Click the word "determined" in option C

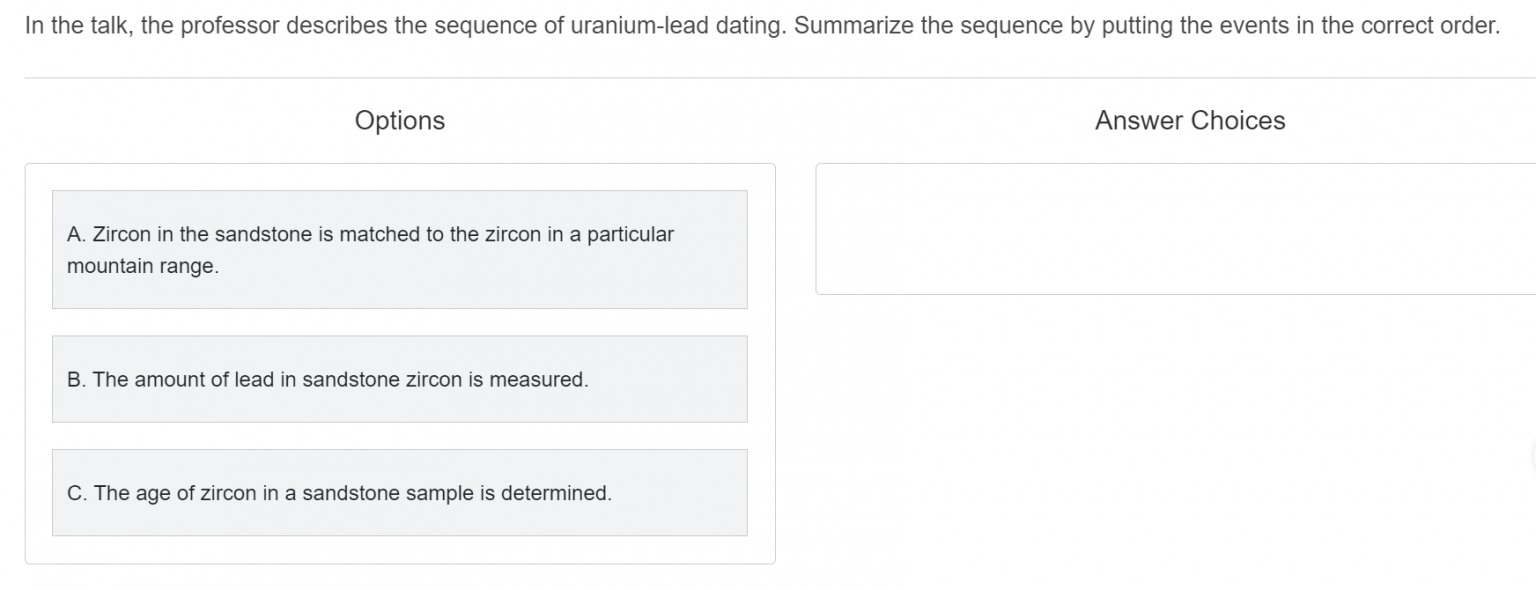pos(554,493)
